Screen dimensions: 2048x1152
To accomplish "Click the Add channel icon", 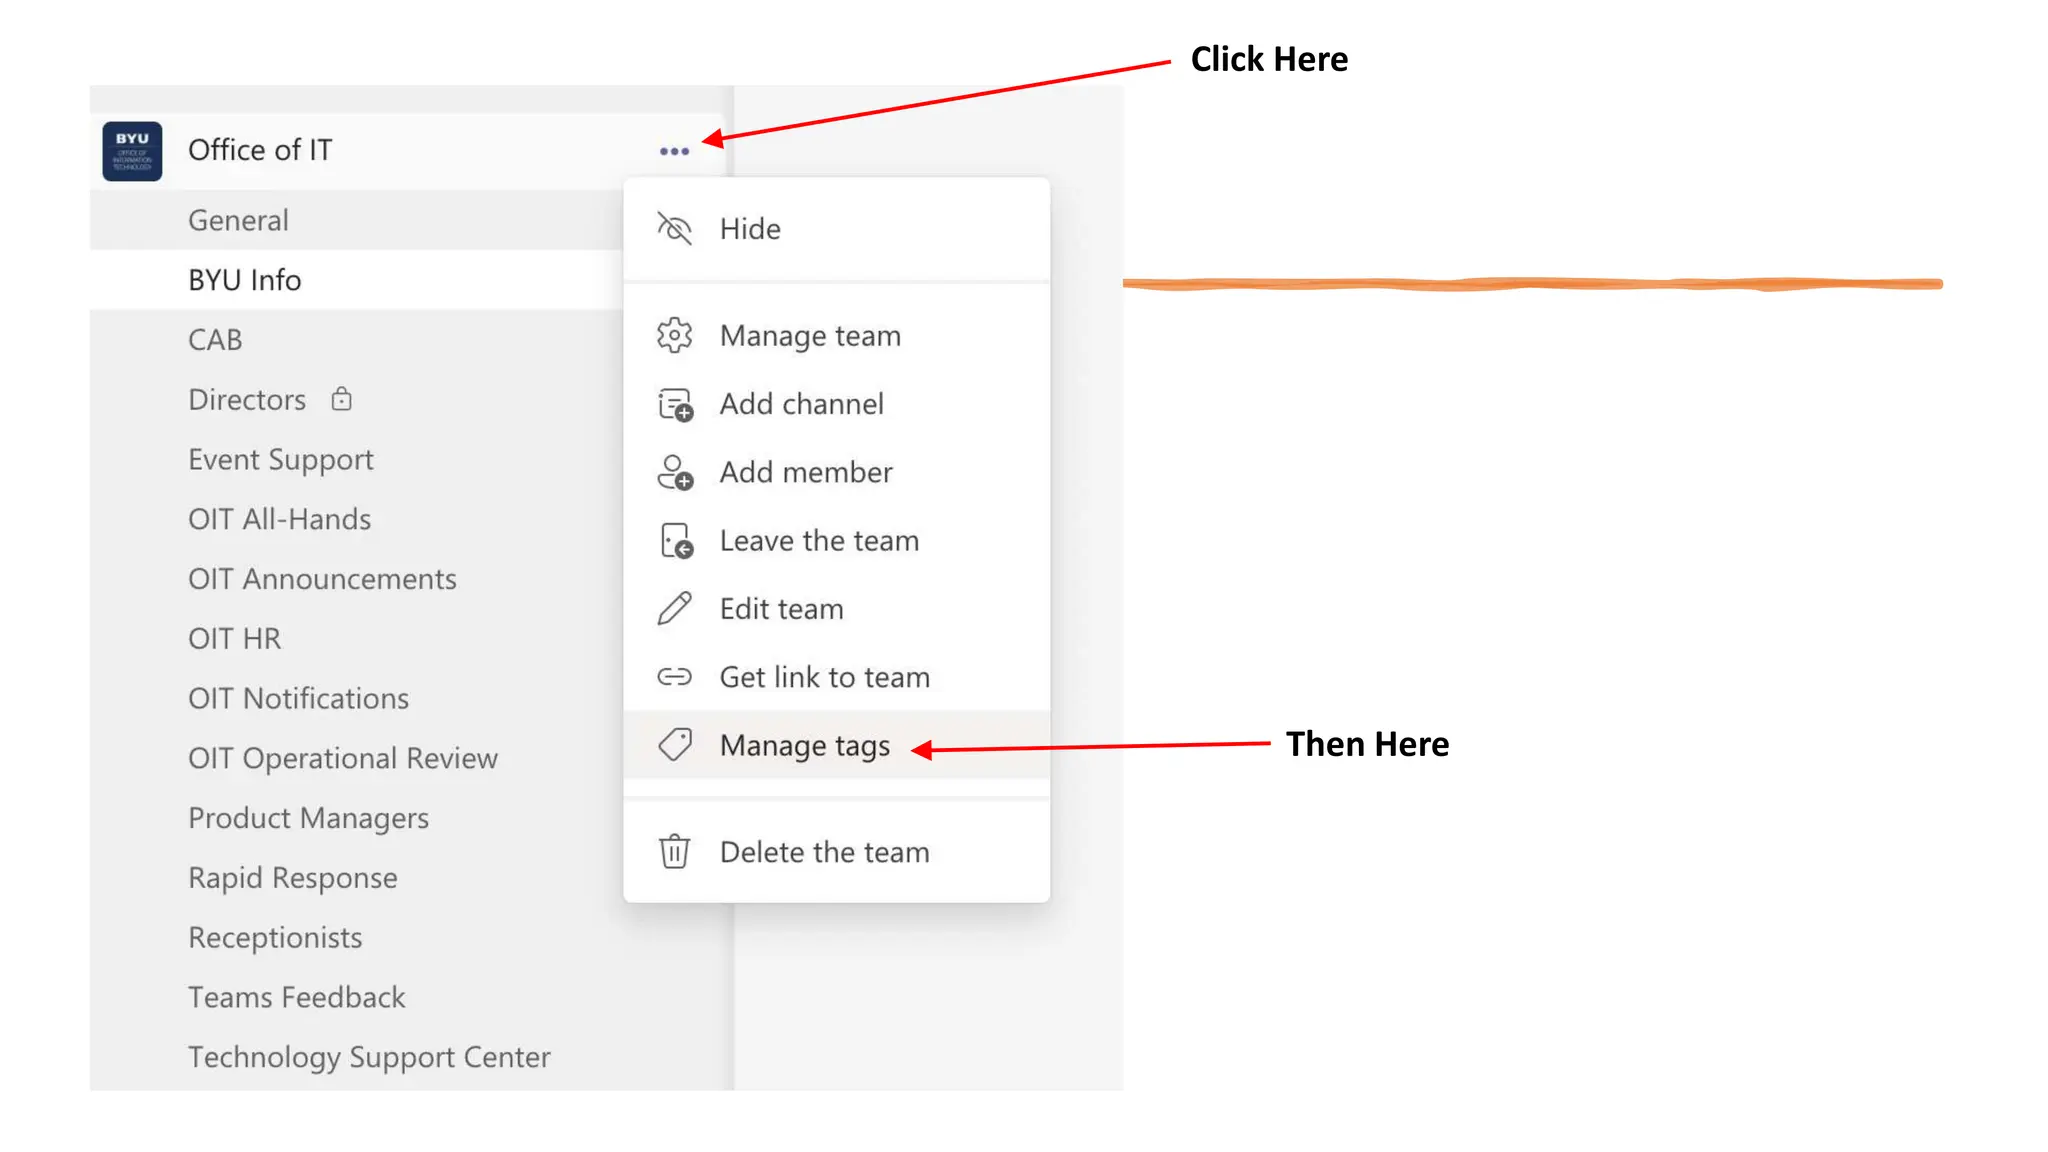I will (x=675, y=405).
